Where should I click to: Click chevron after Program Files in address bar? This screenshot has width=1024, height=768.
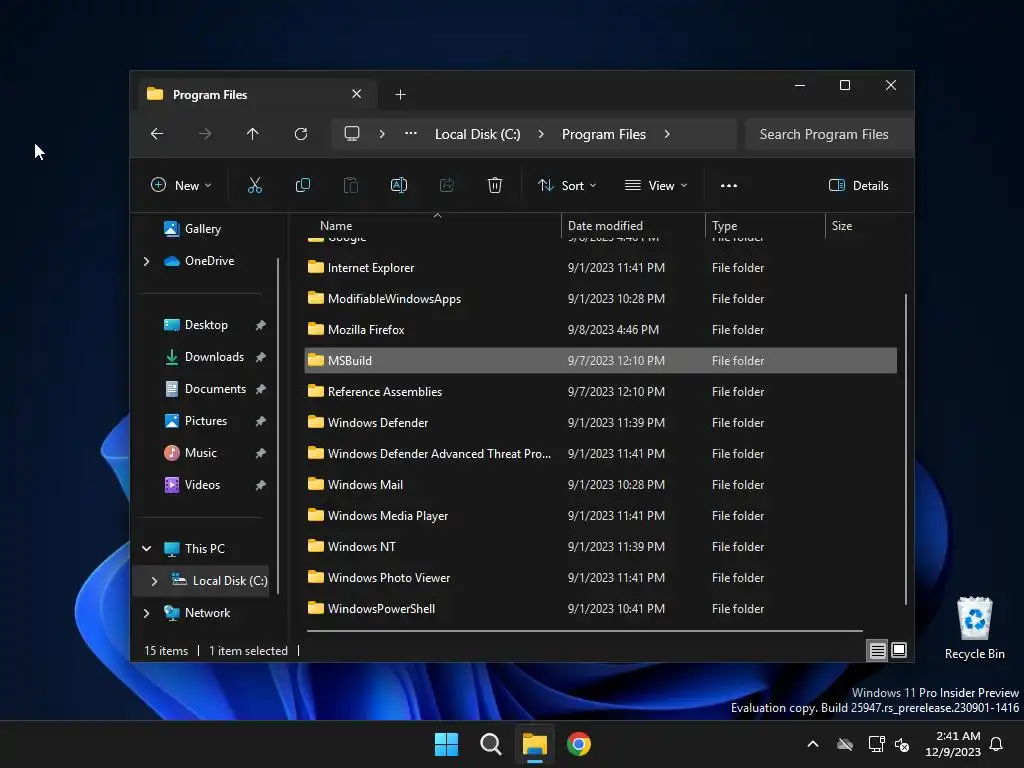tap(667, 134)
